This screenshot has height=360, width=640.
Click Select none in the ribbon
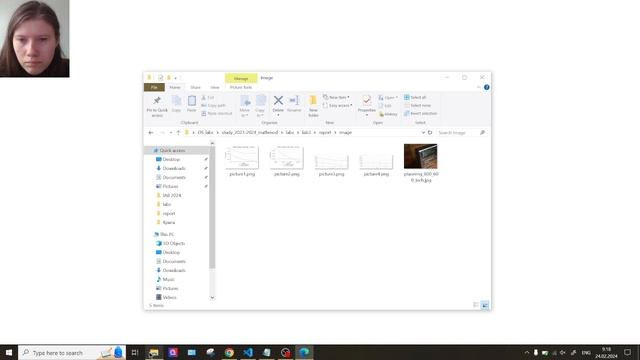point(417,105)
